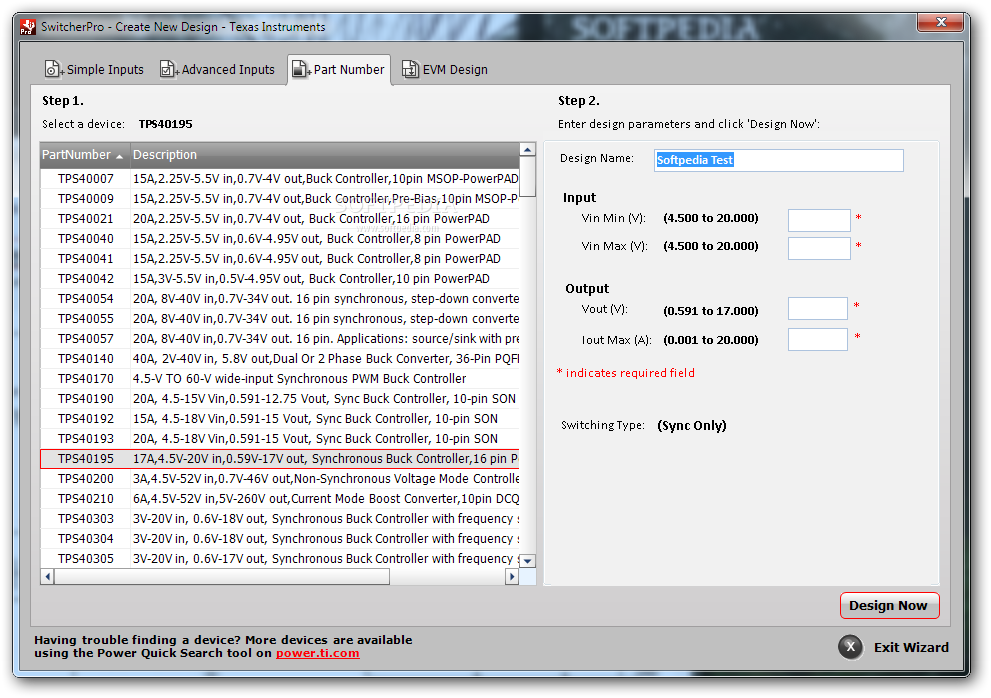Image resolution: width=991 pixels, height=698 pixels.
Task: Click '6A,4.5V-52V in,5V-260V out' boost converter description
Action: click(325, 499)
